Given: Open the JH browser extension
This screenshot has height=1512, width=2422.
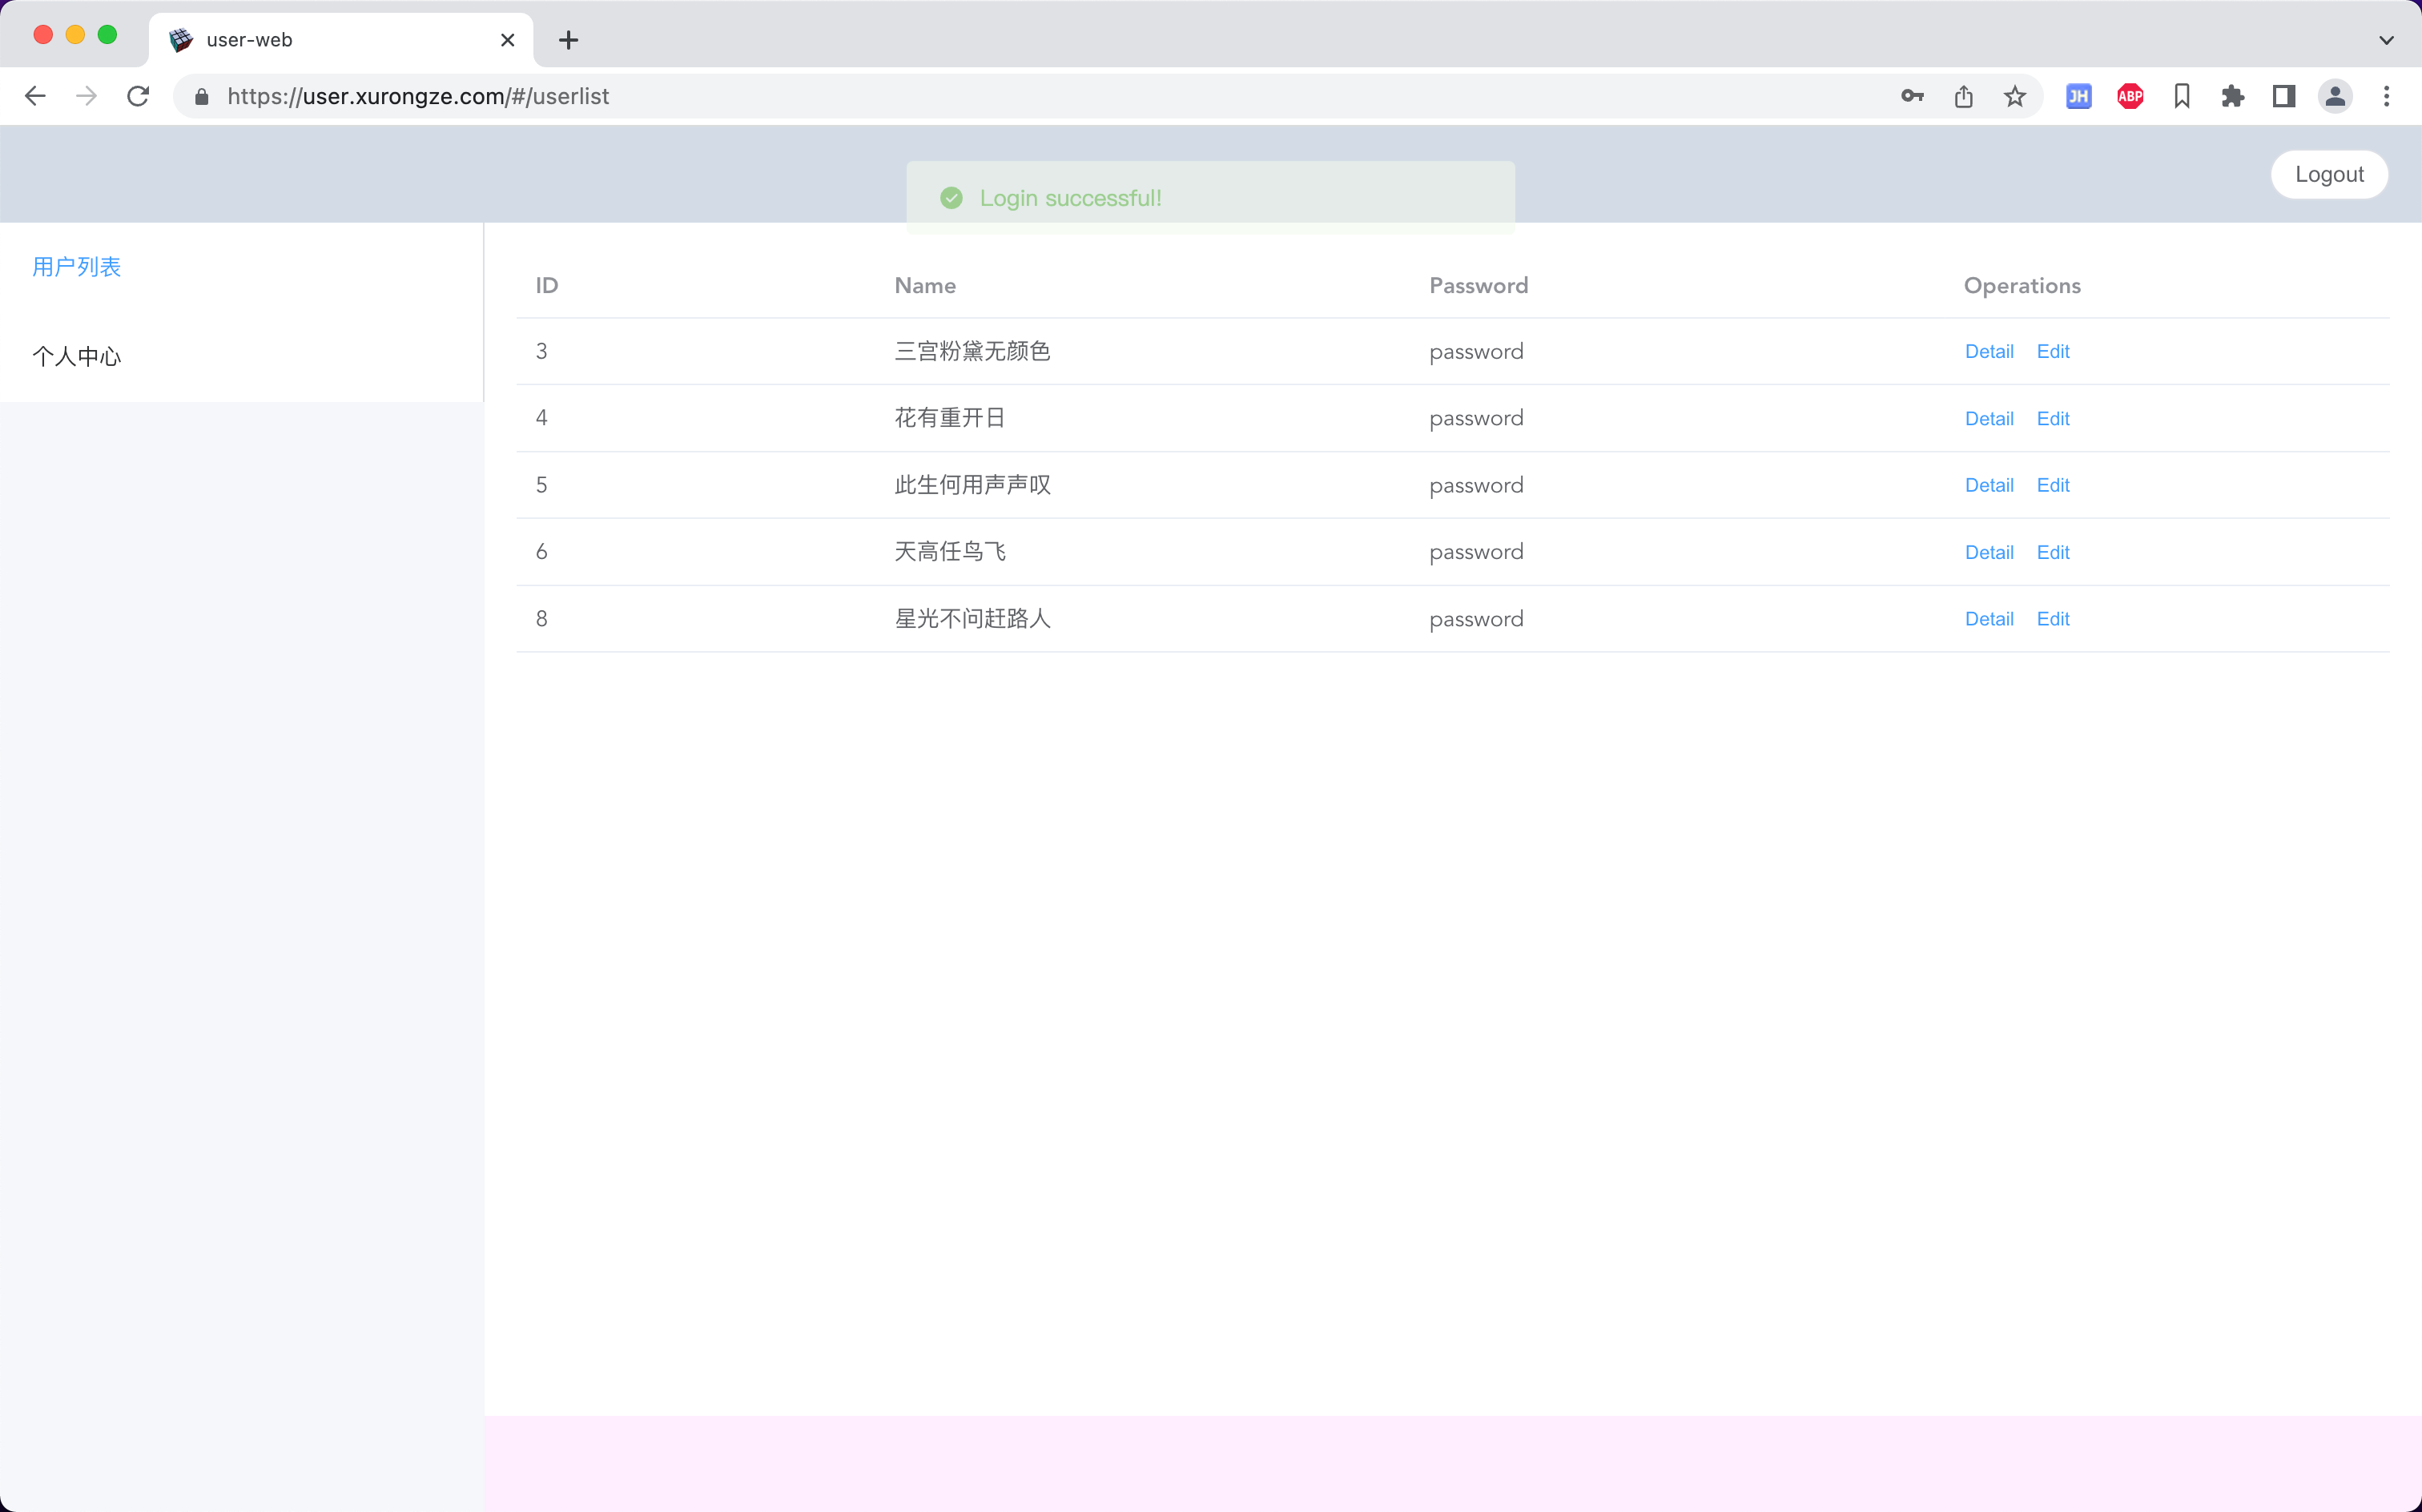Looking at the screenshot, I should pyautogui.click(x=2078, y=96).
